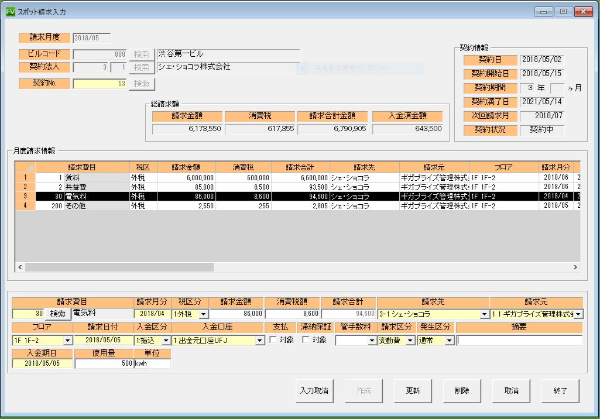Open the 発生区分 dropdown showing 通常
Viewport: 600px width, 419px height.
pos(450,340)
